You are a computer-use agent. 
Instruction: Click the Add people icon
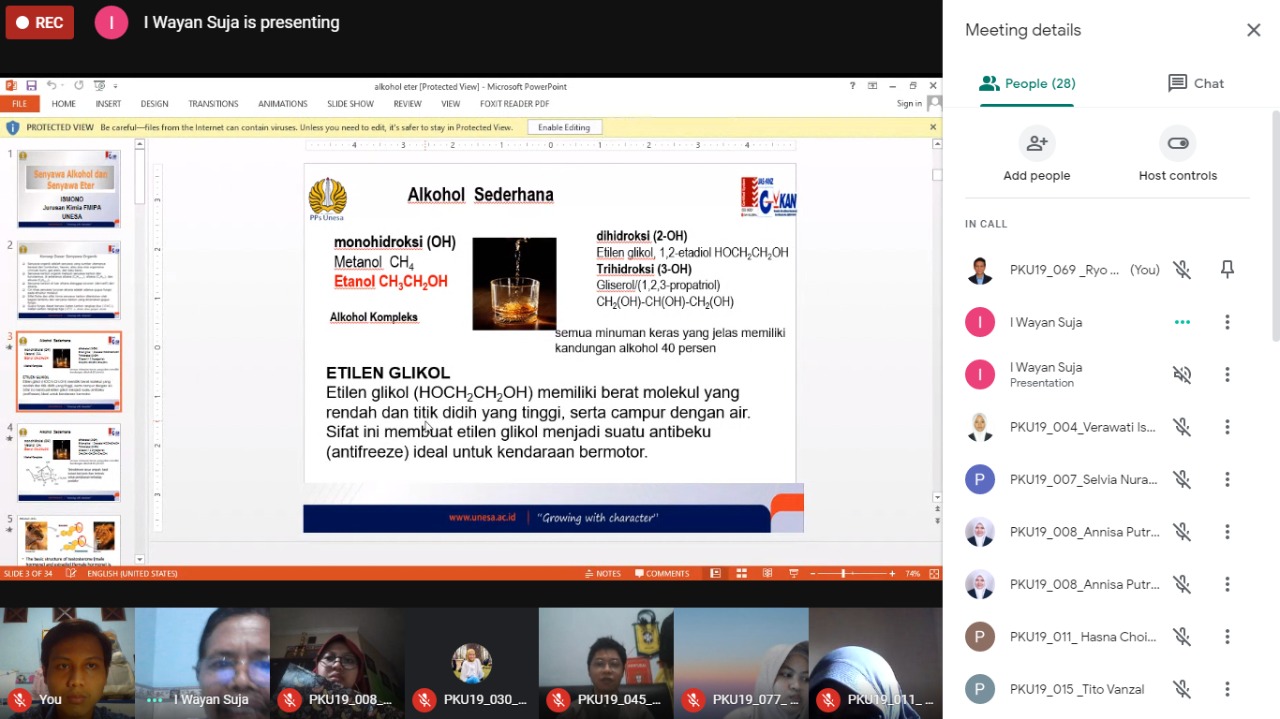point(1037,144)
